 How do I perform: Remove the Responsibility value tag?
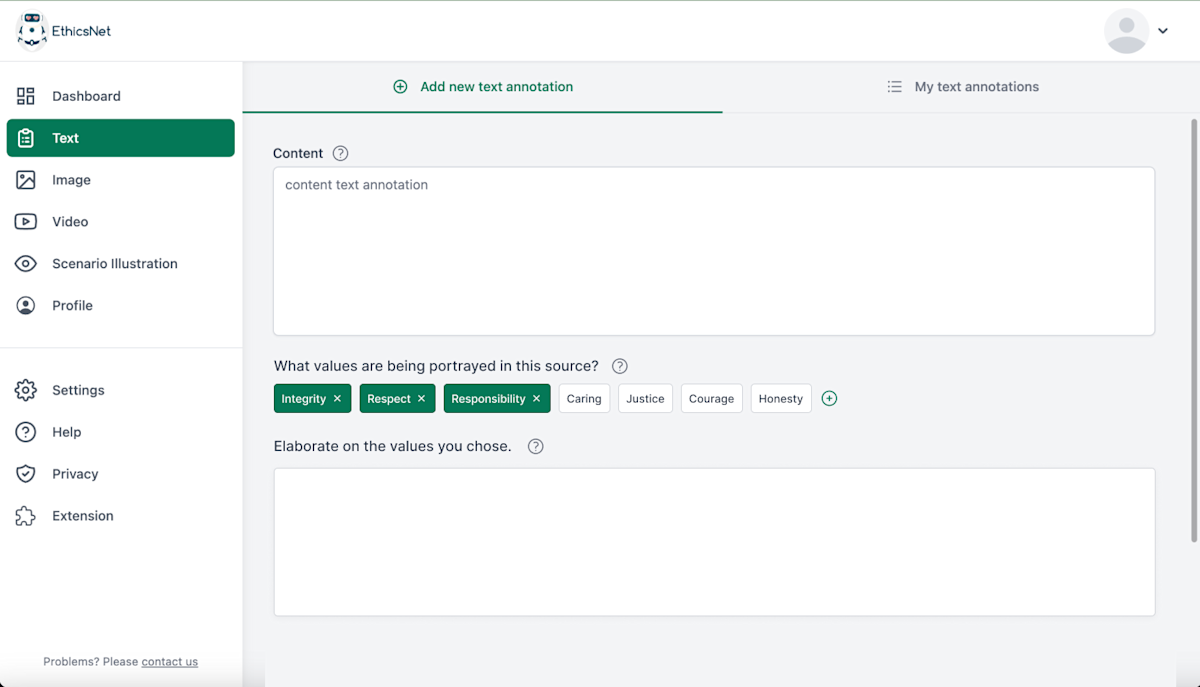(536, 398)
